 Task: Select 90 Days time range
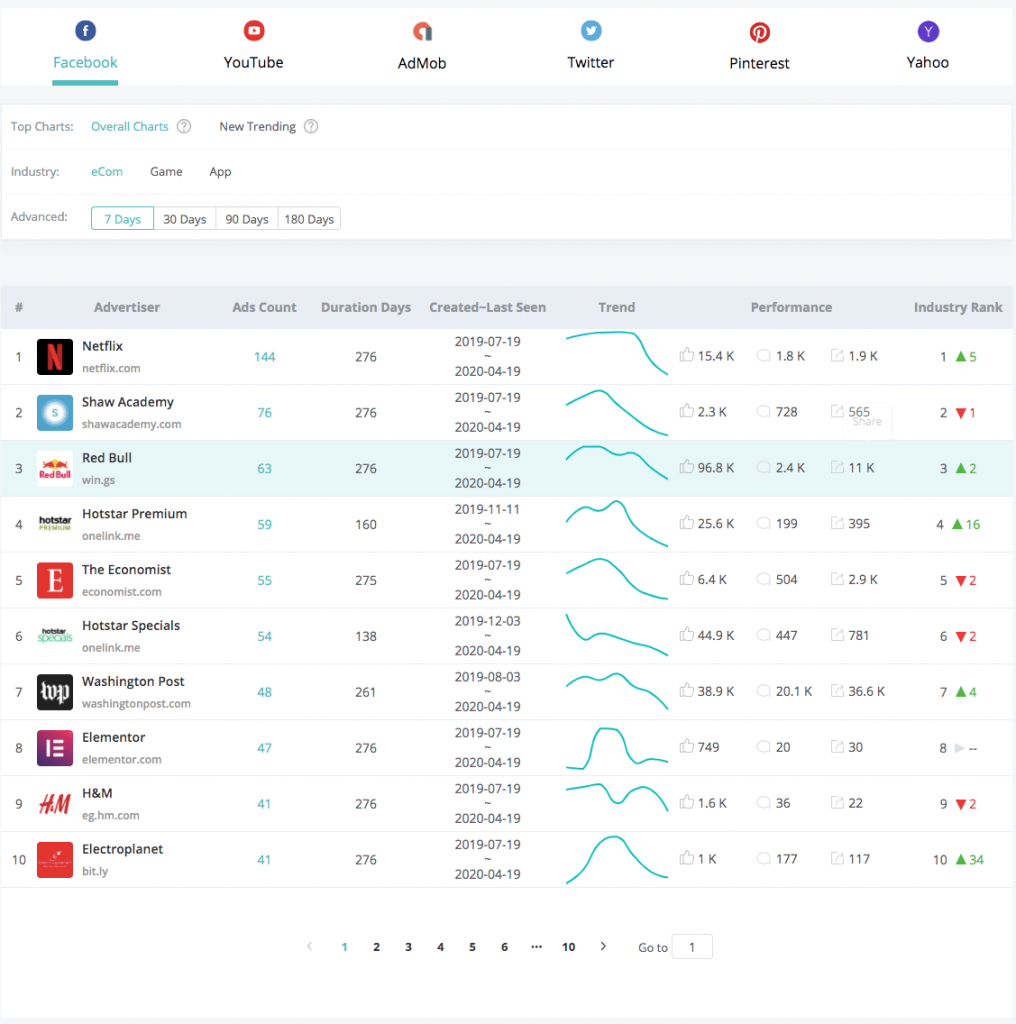(x=247, y=219)
